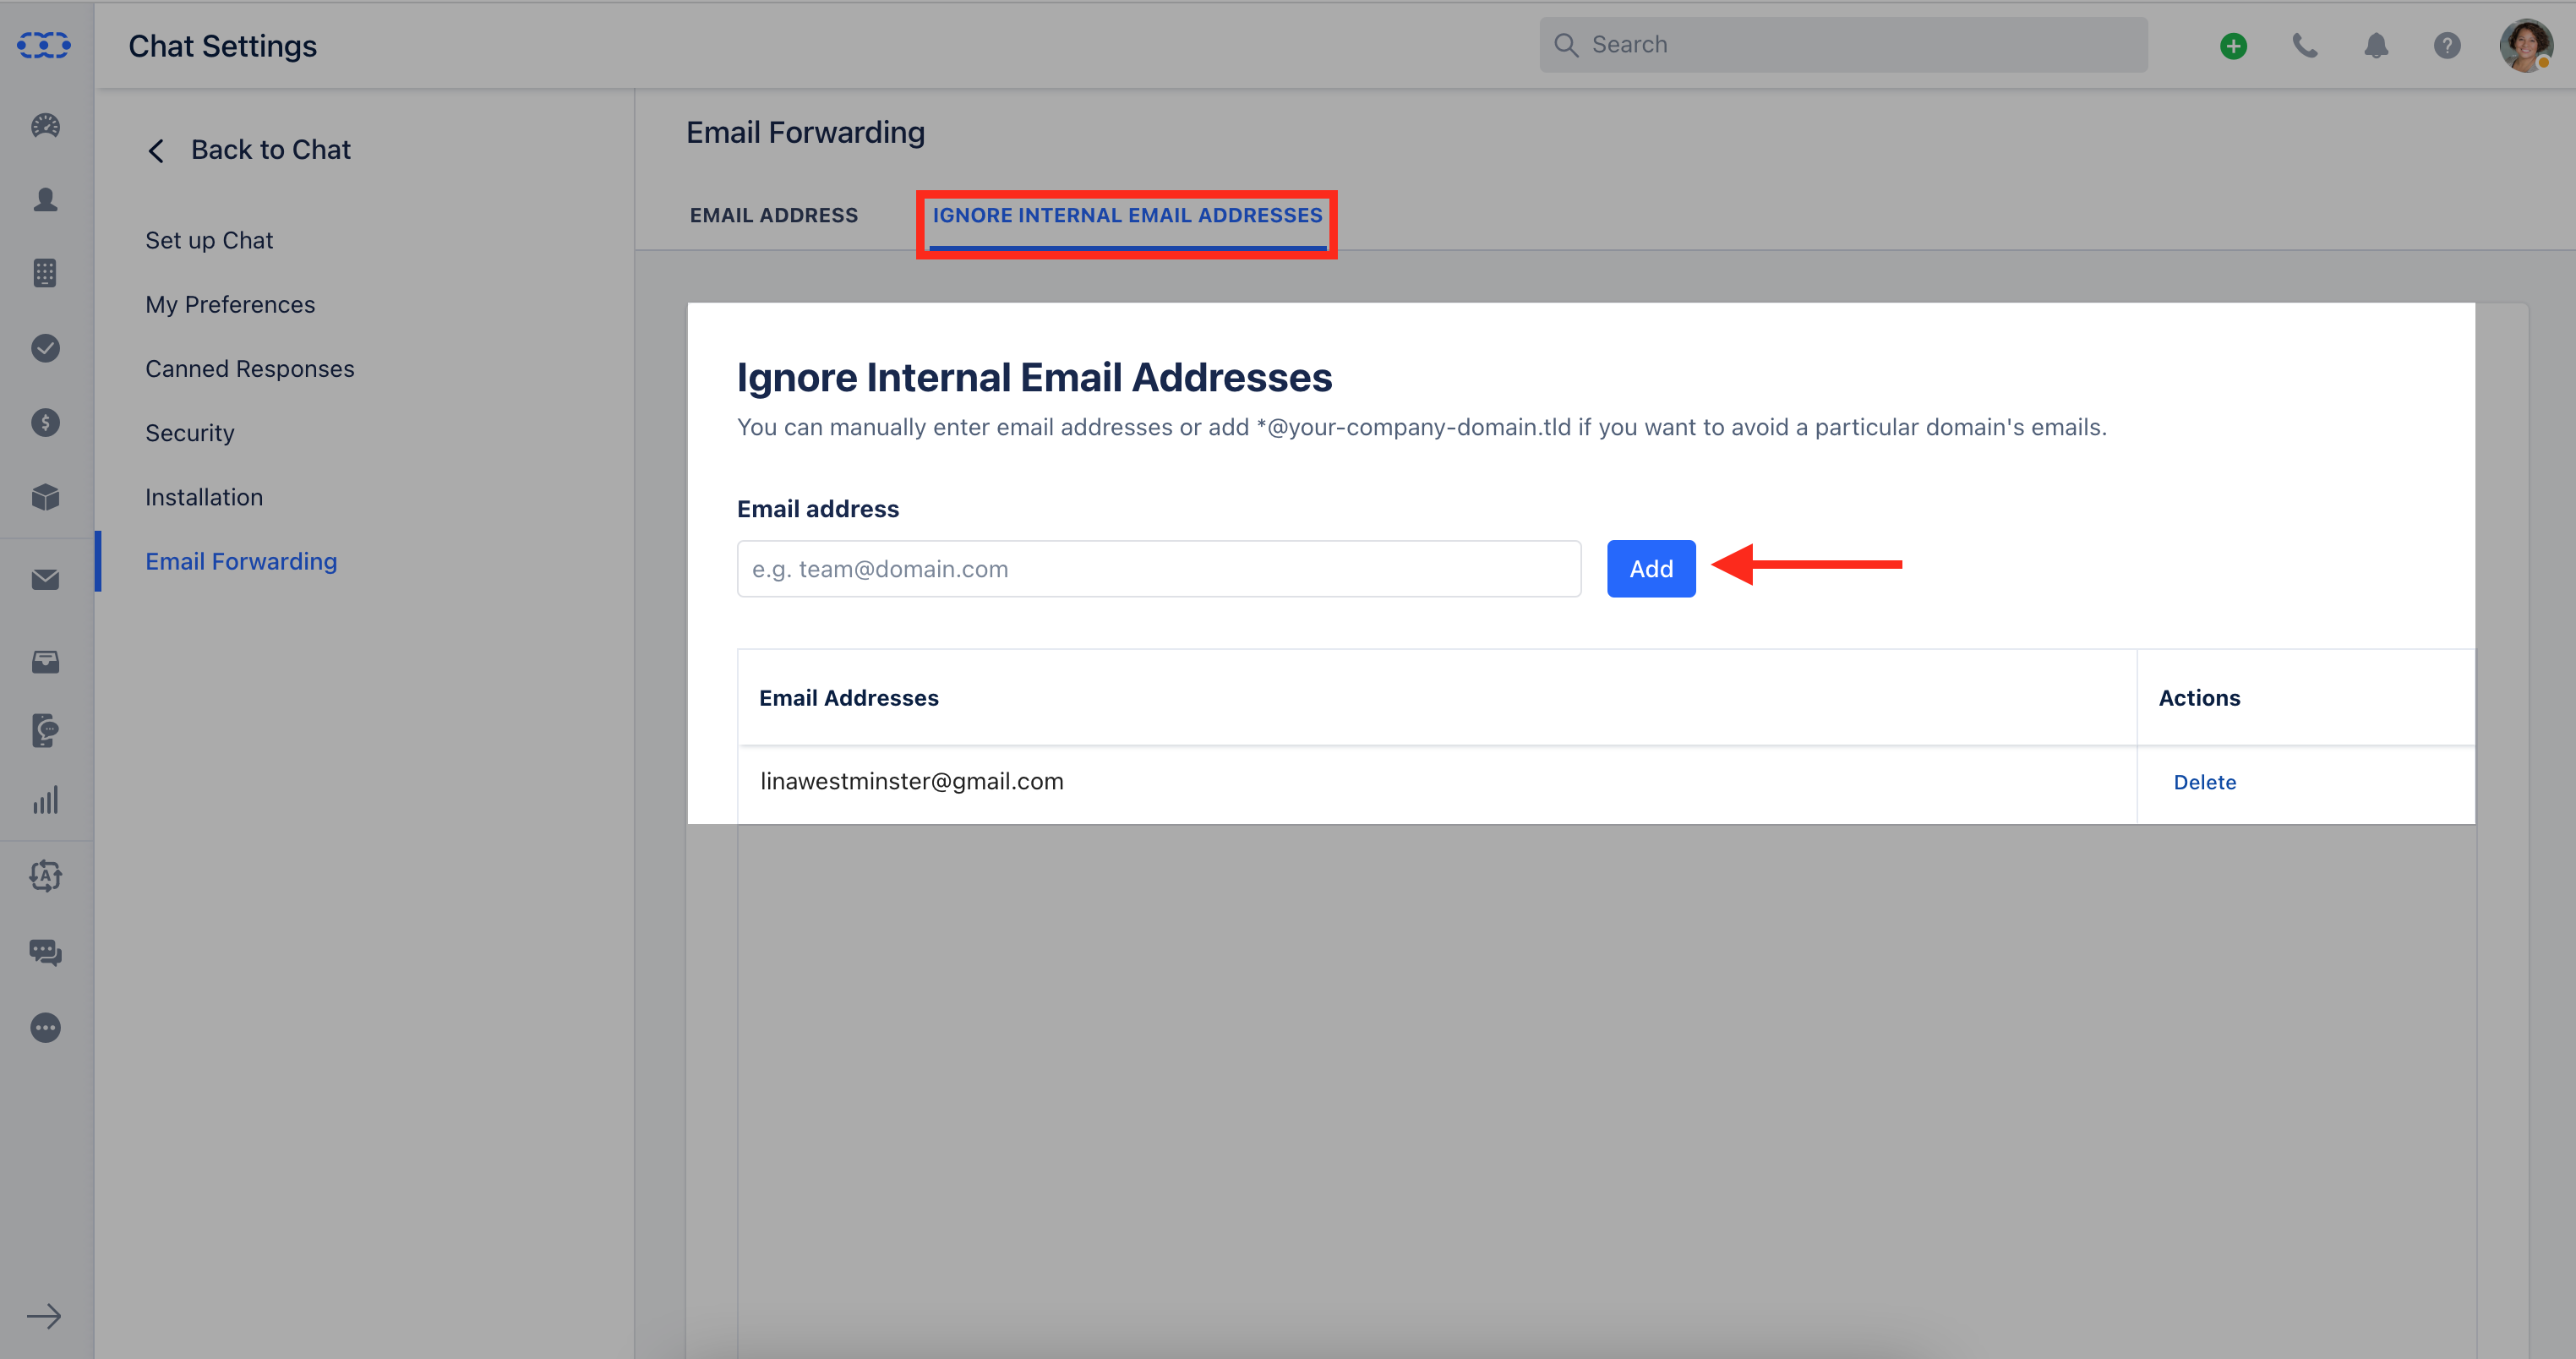Open the email envelope icon in sidebar
Screen dimensions: 2576x1359
[45, 580]
